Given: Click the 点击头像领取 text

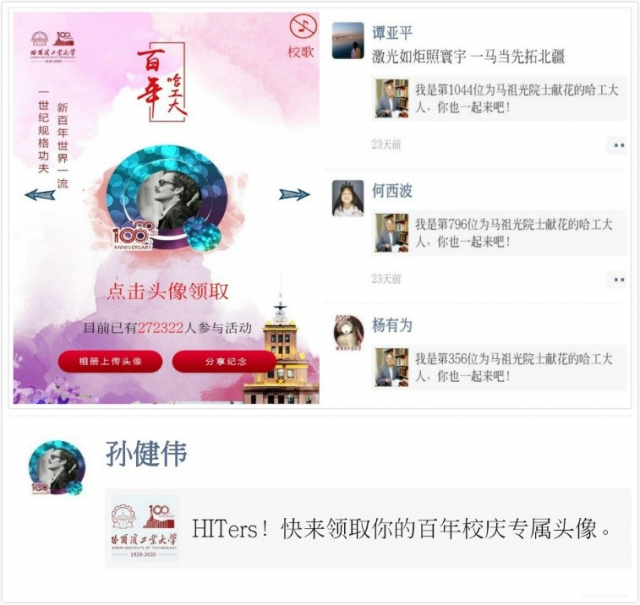Looking at the screenshot, I should coord(168,291).
